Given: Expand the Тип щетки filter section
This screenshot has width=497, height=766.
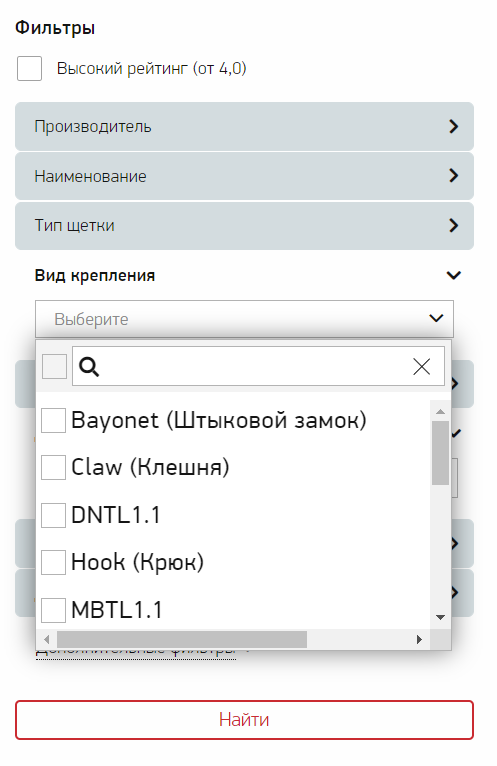Looking at the screenshot, I should (x=244, y=226).
